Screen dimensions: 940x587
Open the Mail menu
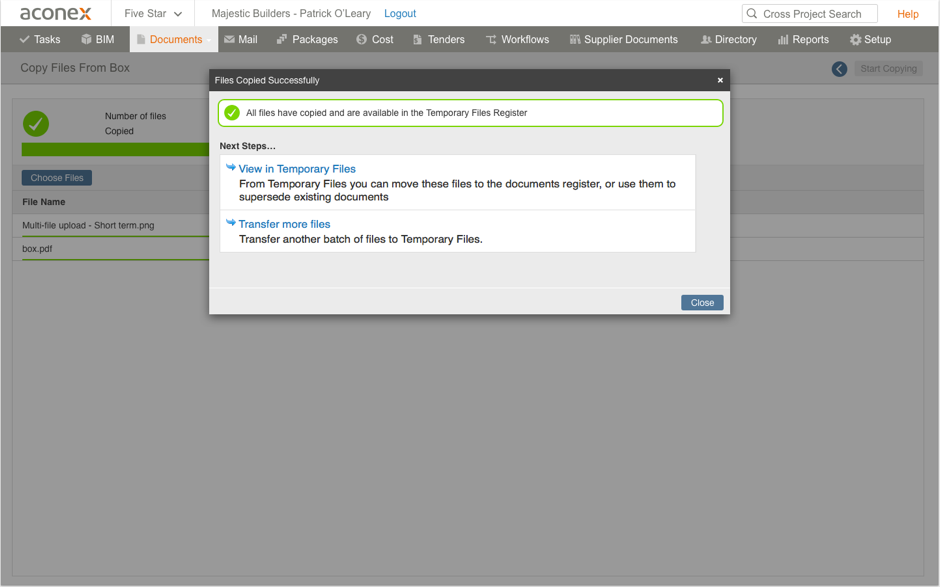[x=240, y=40]
